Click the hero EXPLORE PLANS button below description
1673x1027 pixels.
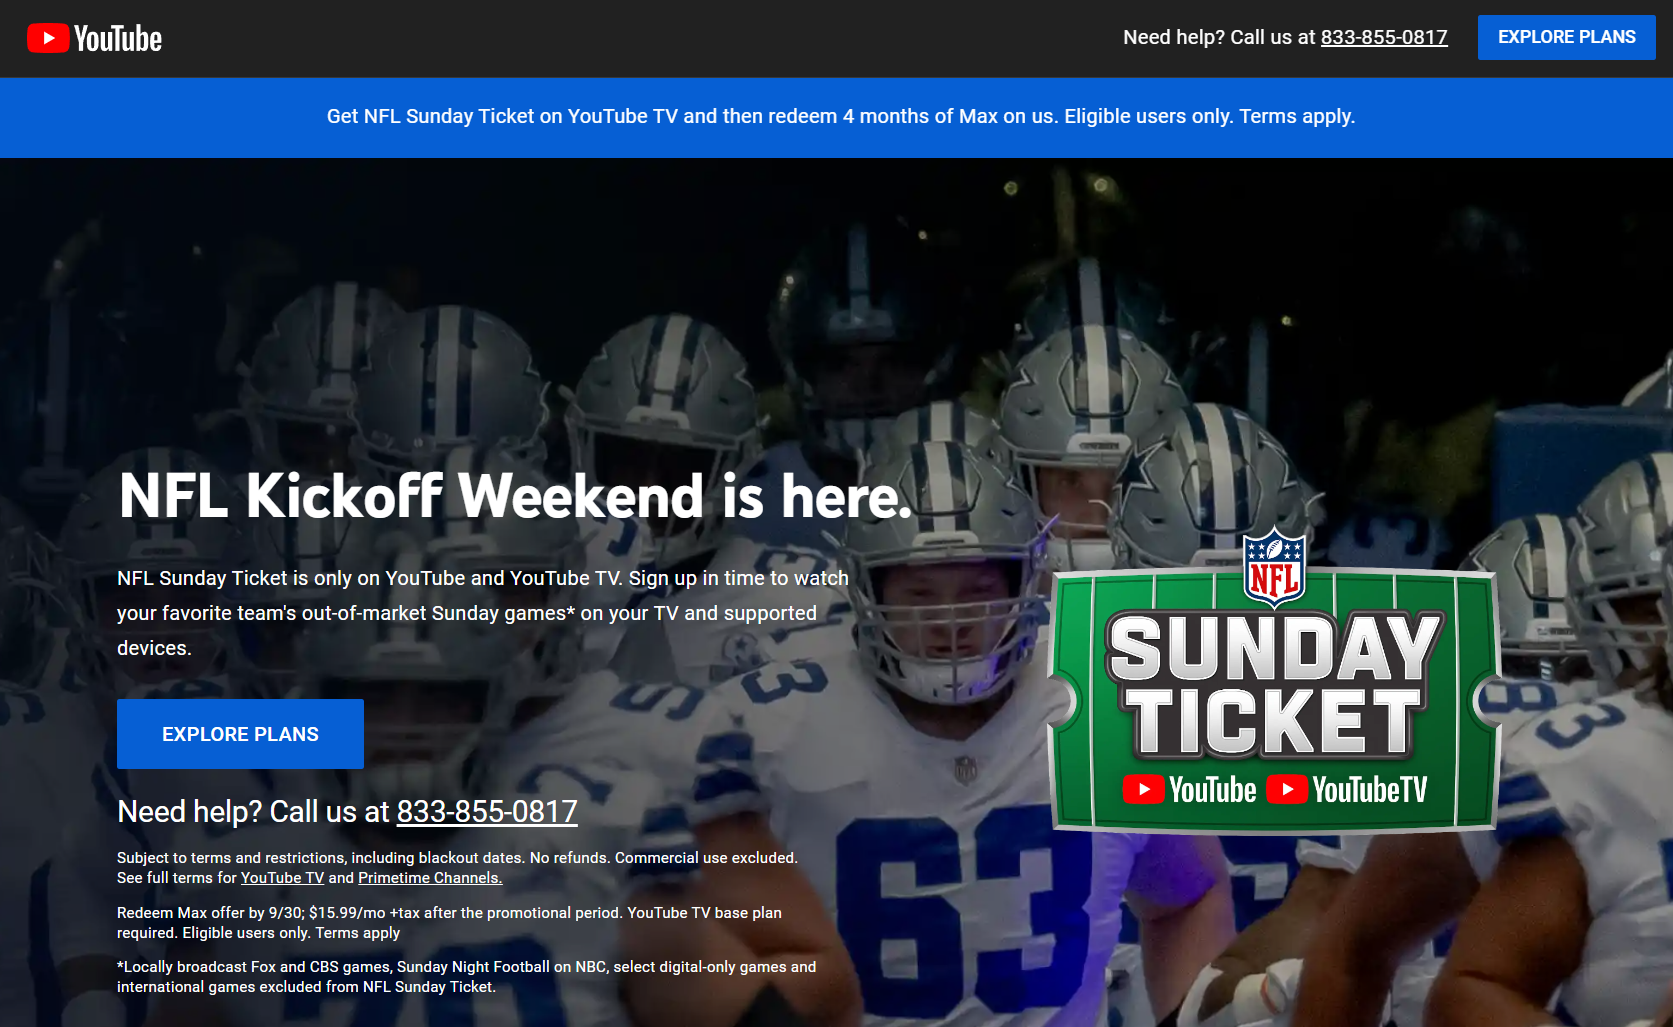240,734
